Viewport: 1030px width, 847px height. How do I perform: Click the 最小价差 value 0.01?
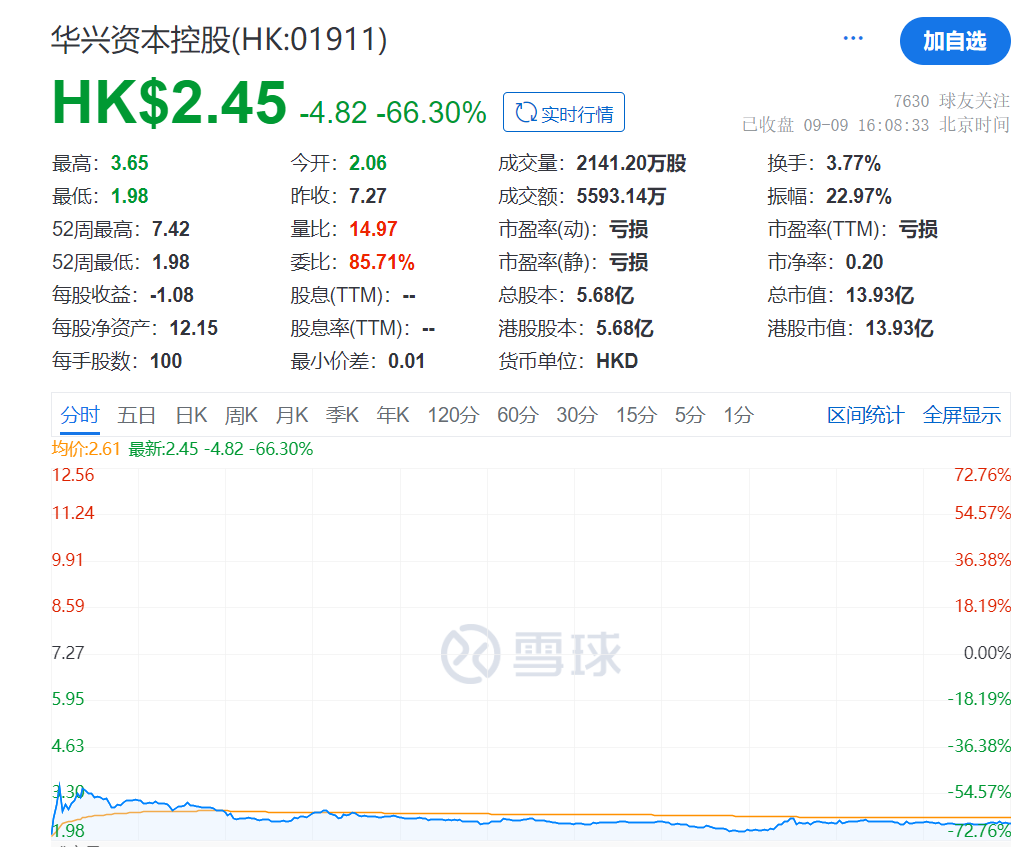[407, 361]
